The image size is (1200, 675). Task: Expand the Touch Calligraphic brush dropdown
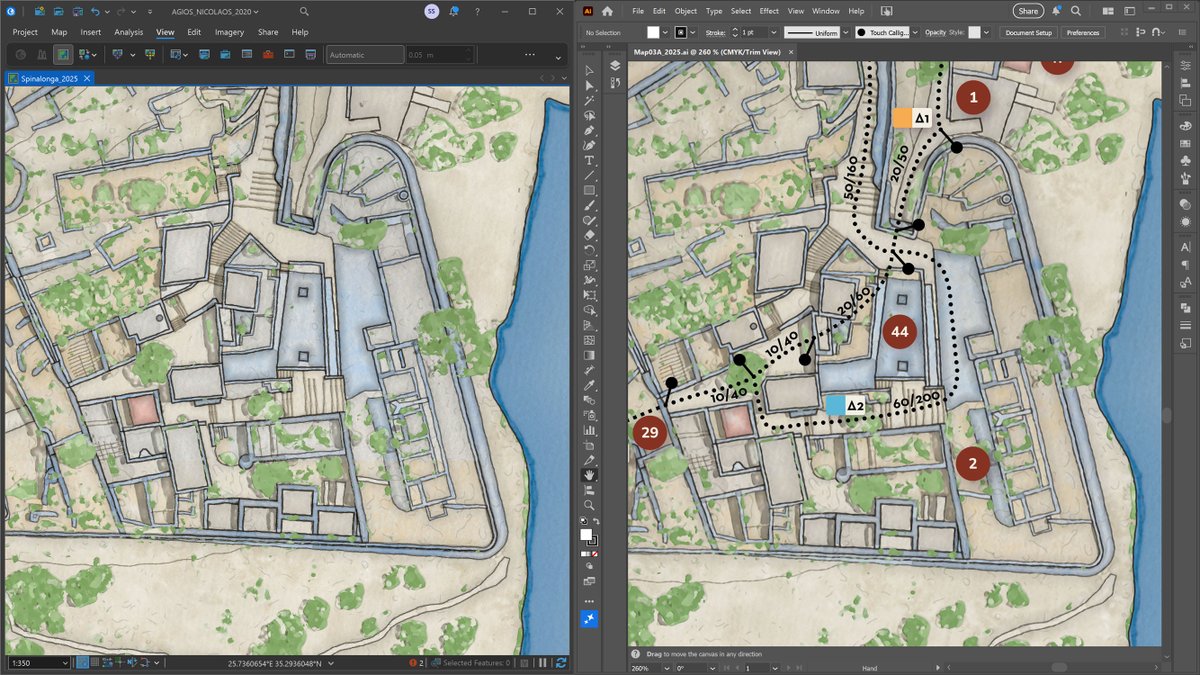[913, 32]
